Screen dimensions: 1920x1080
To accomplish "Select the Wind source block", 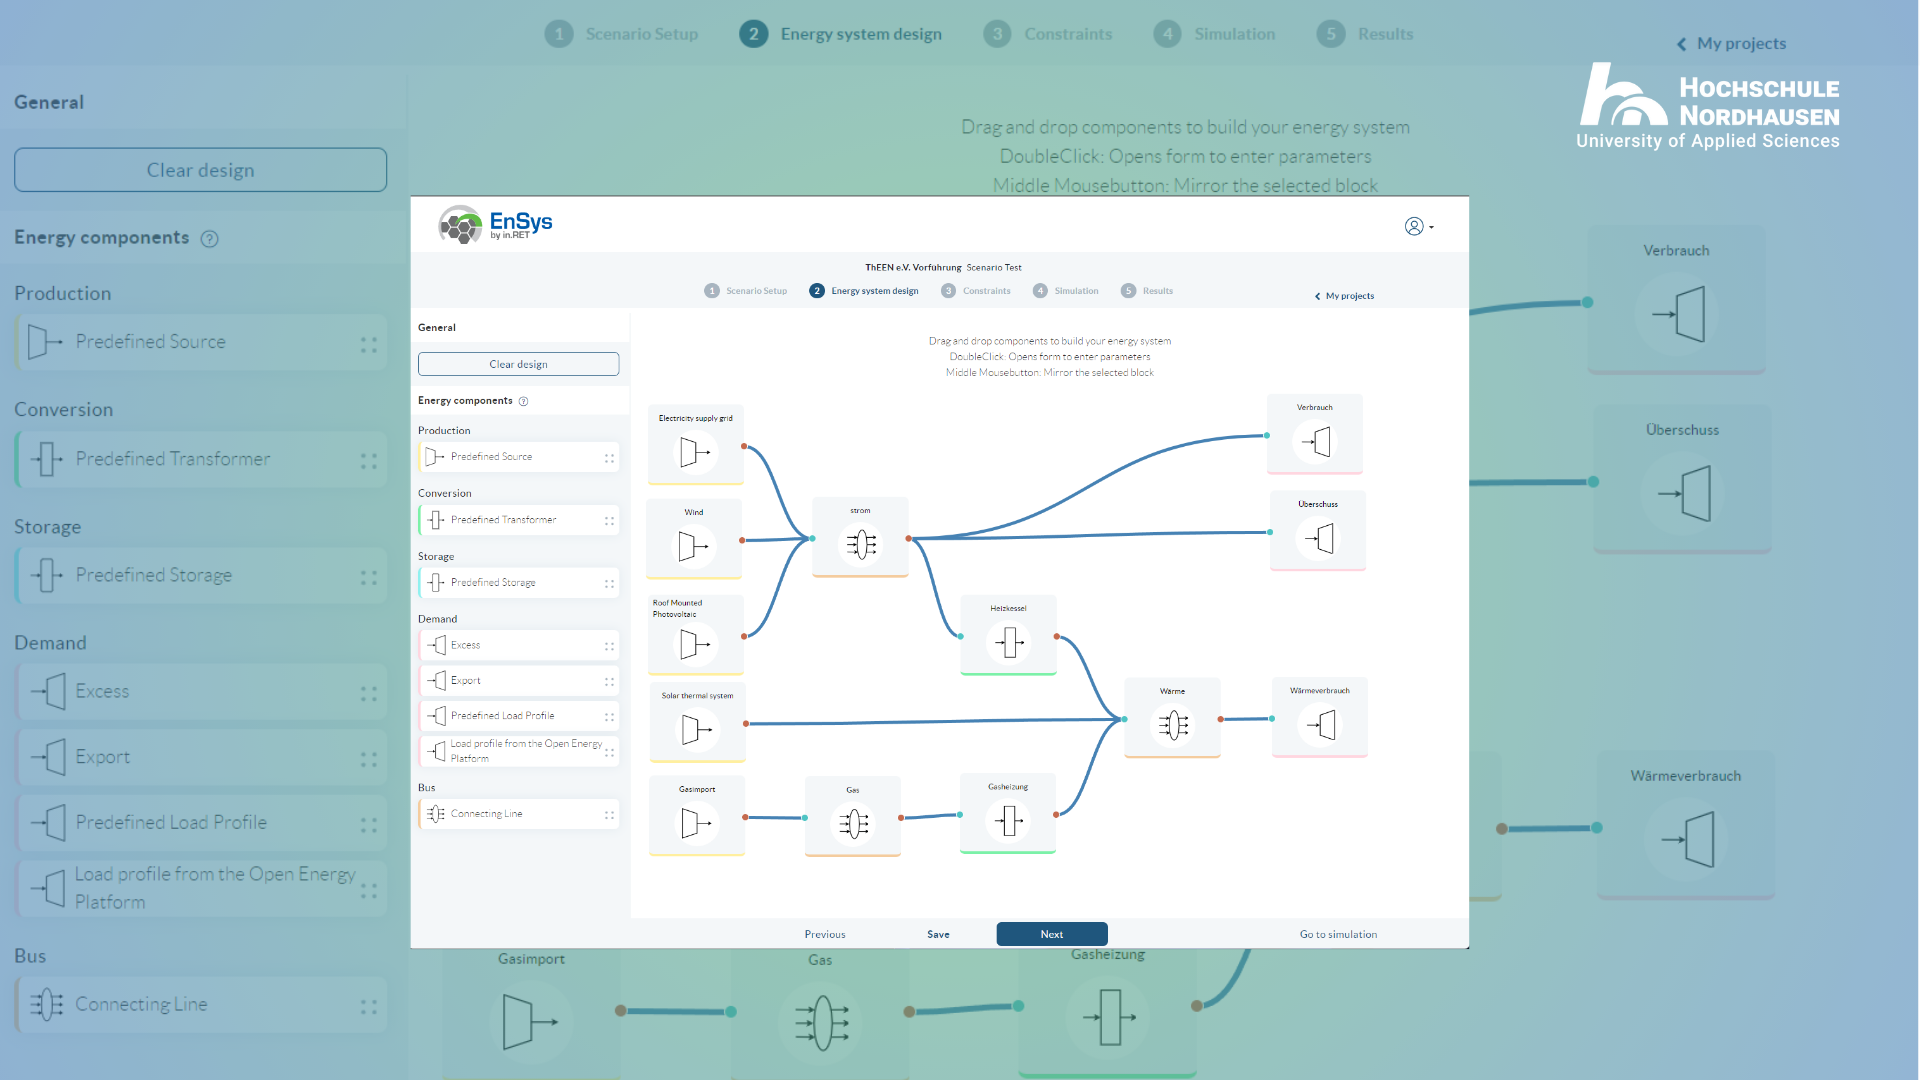I will (x=694, y=539).
